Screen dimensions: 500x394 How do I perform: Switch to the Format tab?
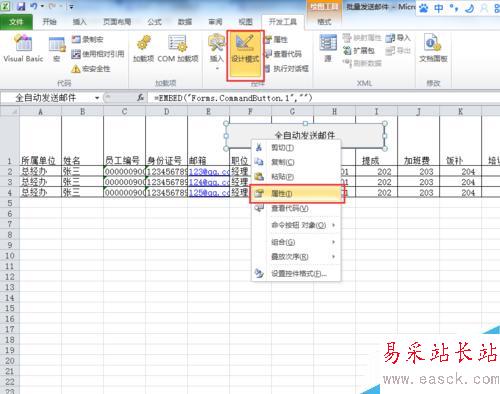[x=324, y=22]
